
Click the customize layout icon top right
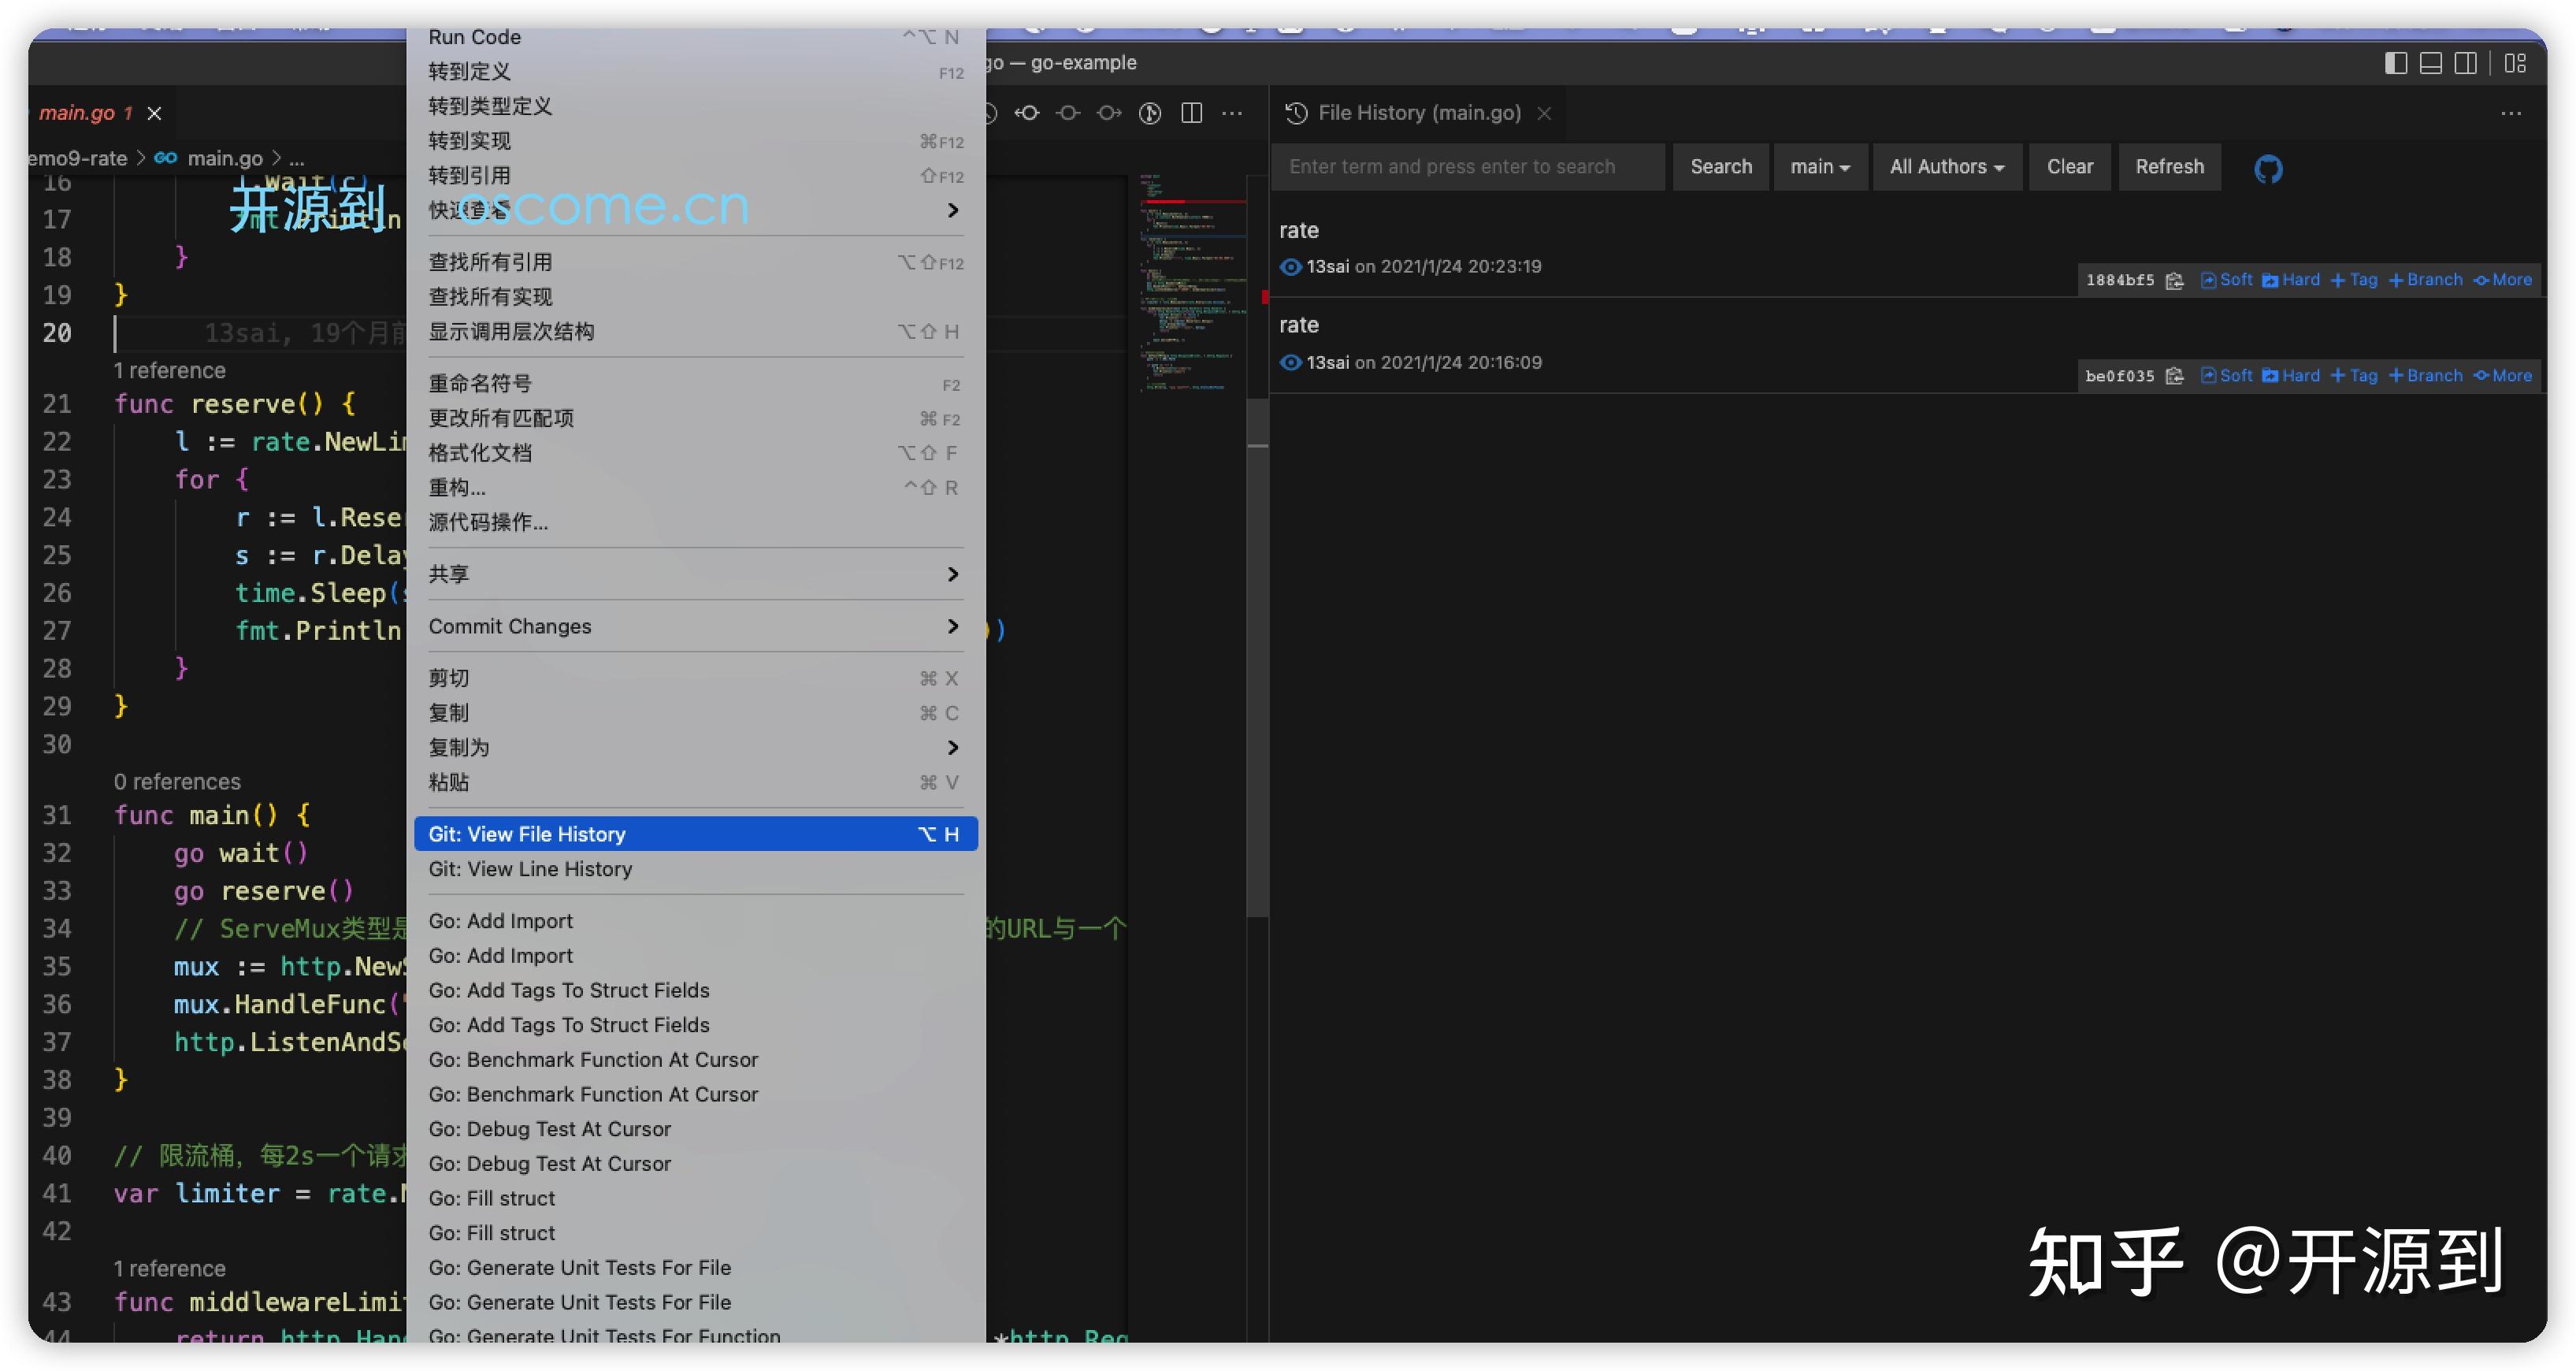[2516, 62]
